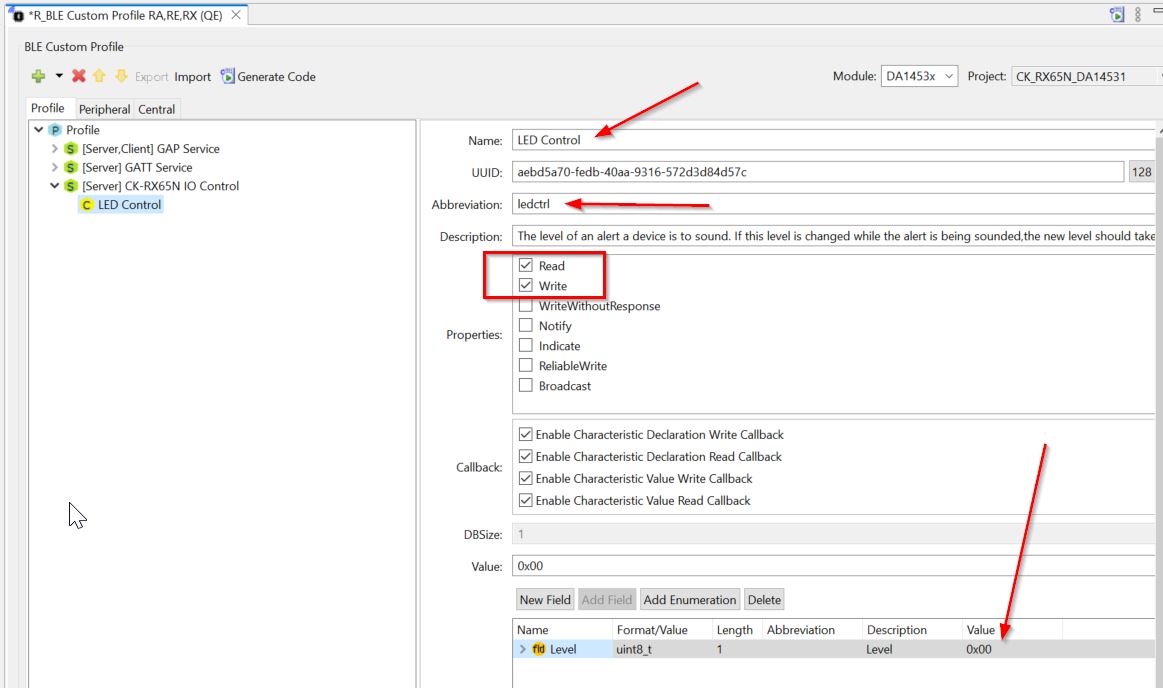Click the Name field containing LED Control
1163x688 pixels.
pos(833,140)
